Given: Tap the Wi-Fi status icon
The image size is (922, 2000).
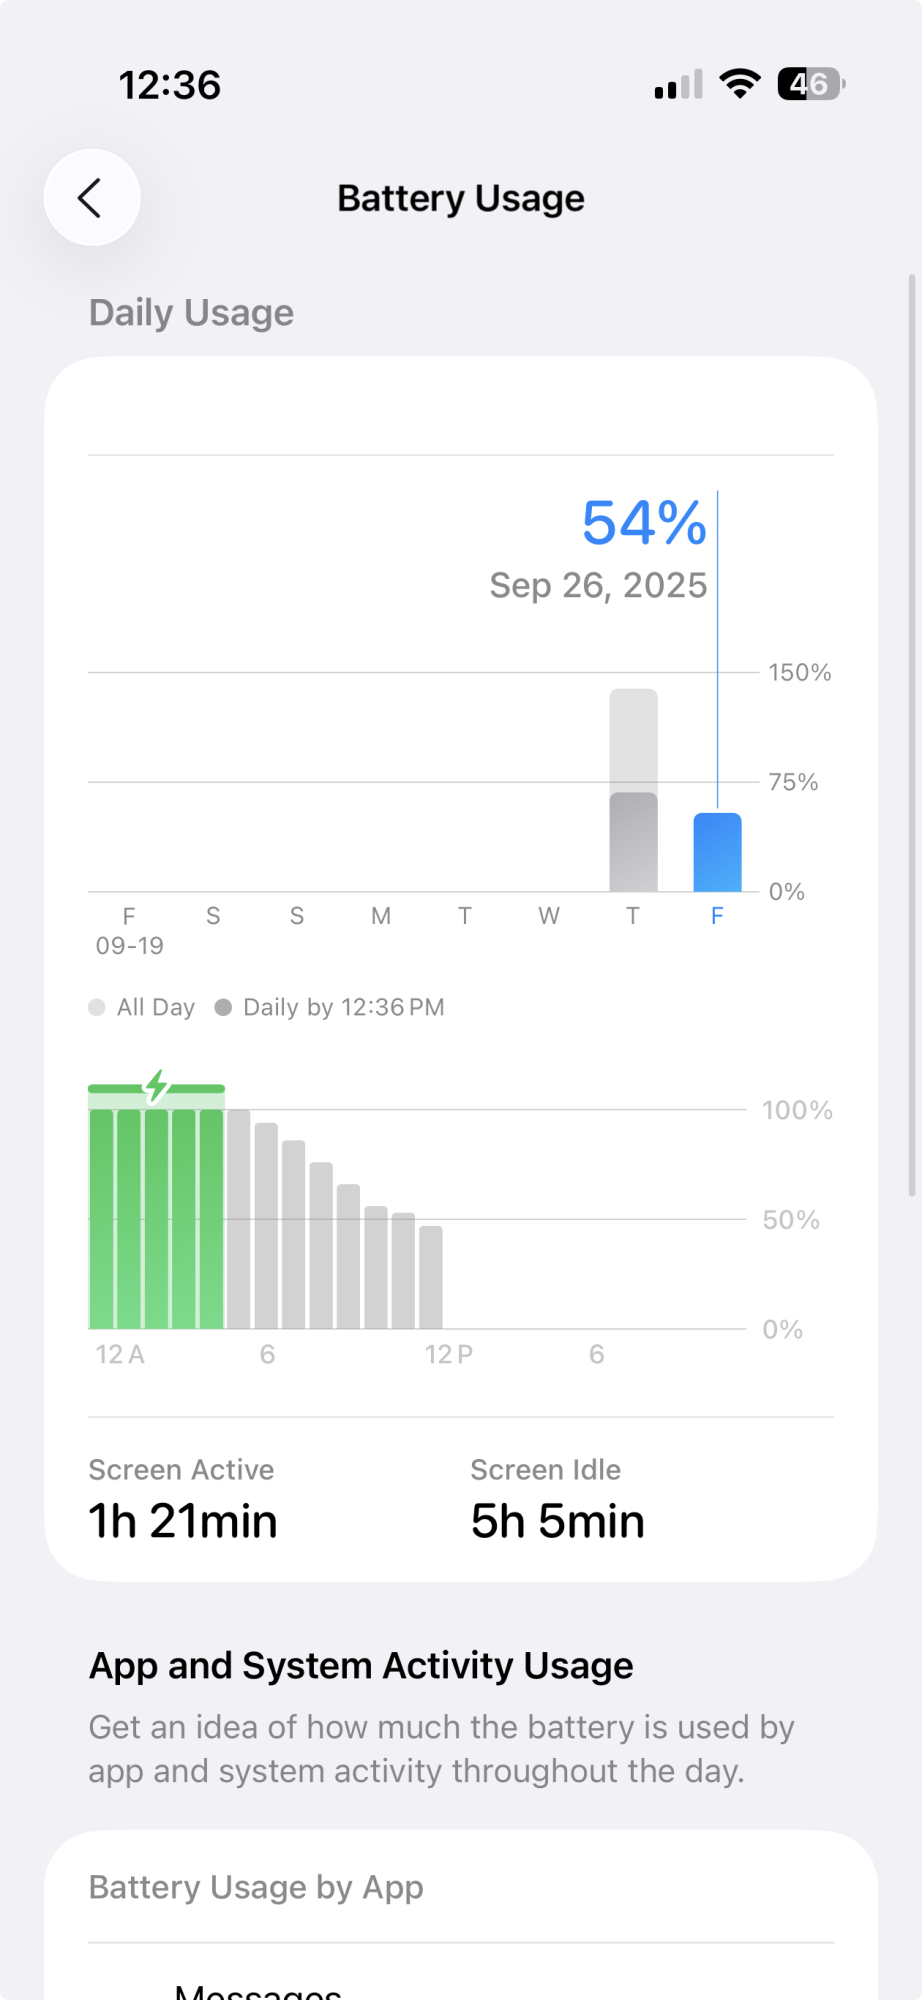Looking at the screenshot, I should pyautogui.click(x=739, y=85).
